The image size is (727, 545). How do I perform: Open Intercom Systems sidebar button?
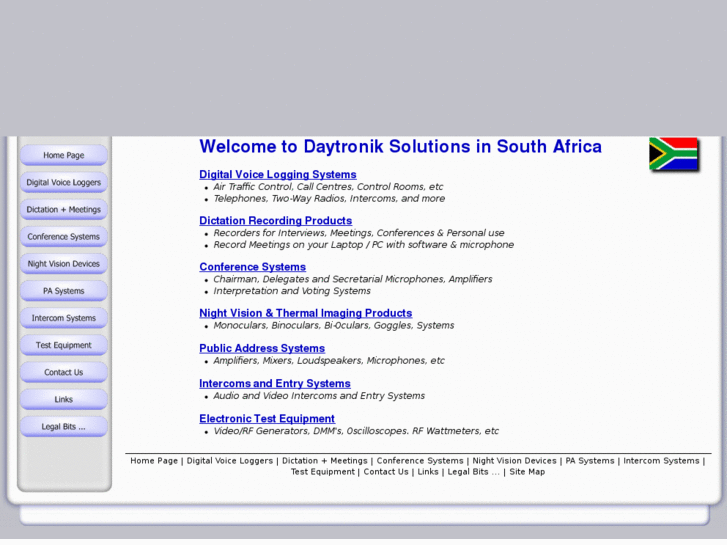[64, 318]
